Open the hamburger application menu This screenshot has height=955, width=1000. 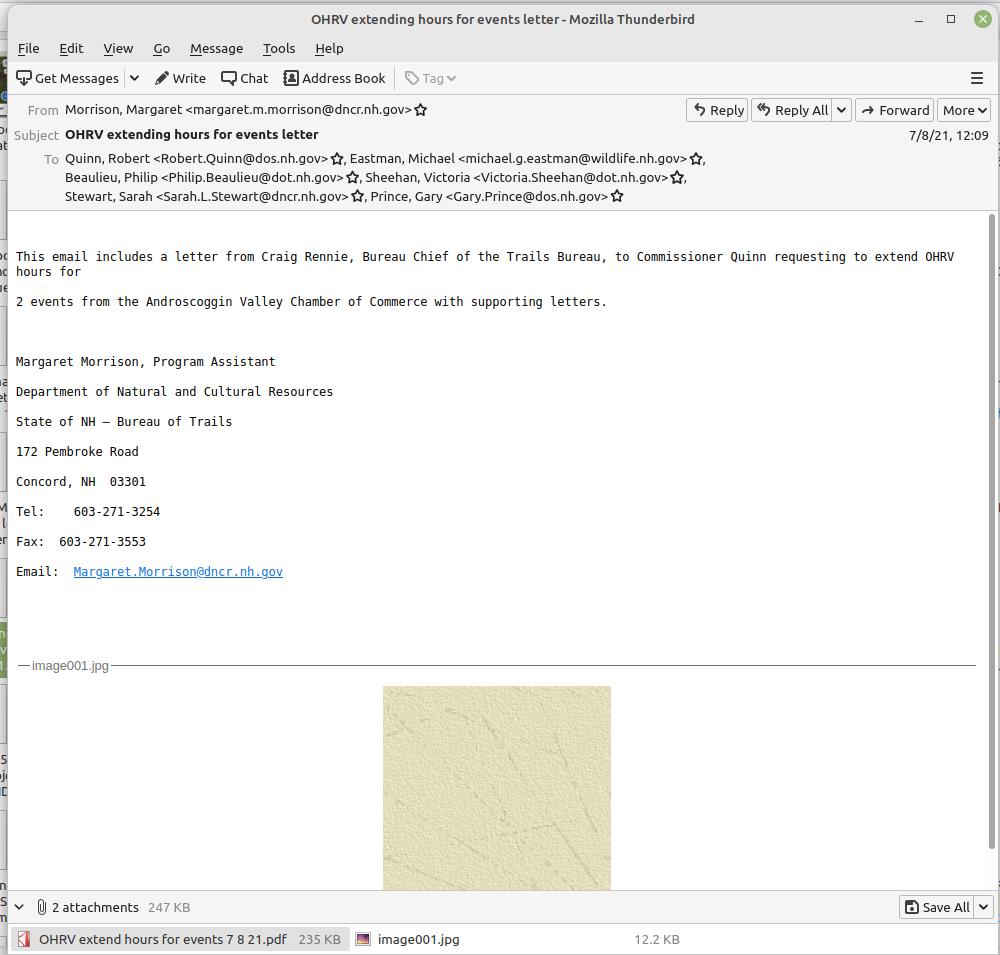tap(977, 78)
